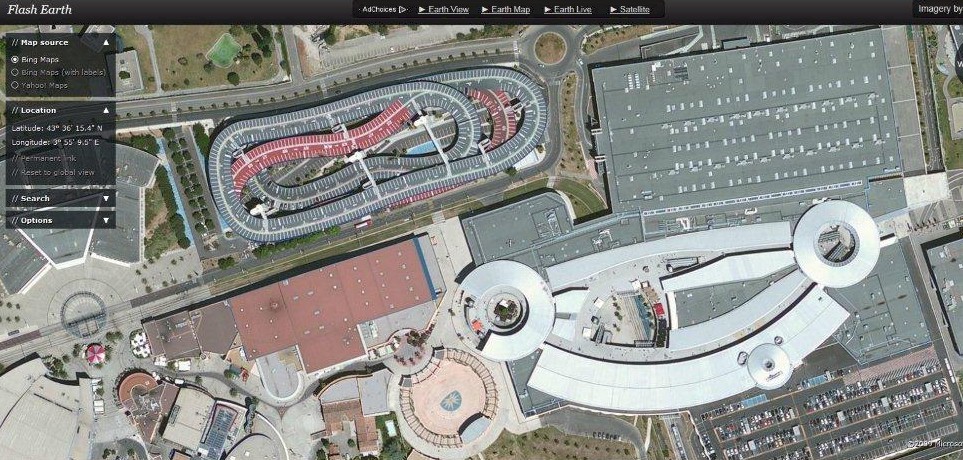Open the Earth Live ad link
The image size is (963, 460).
tap(568, 9)
